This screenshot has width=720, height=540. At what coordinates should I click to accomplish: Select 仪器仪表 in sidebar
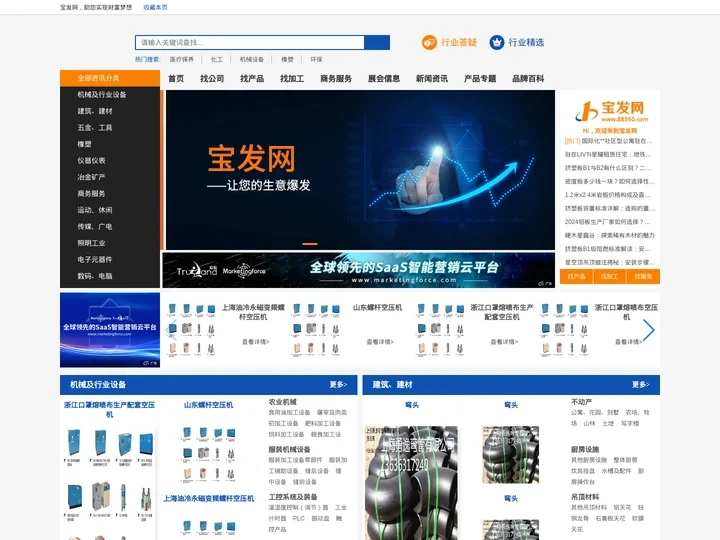tap(91, 161)
